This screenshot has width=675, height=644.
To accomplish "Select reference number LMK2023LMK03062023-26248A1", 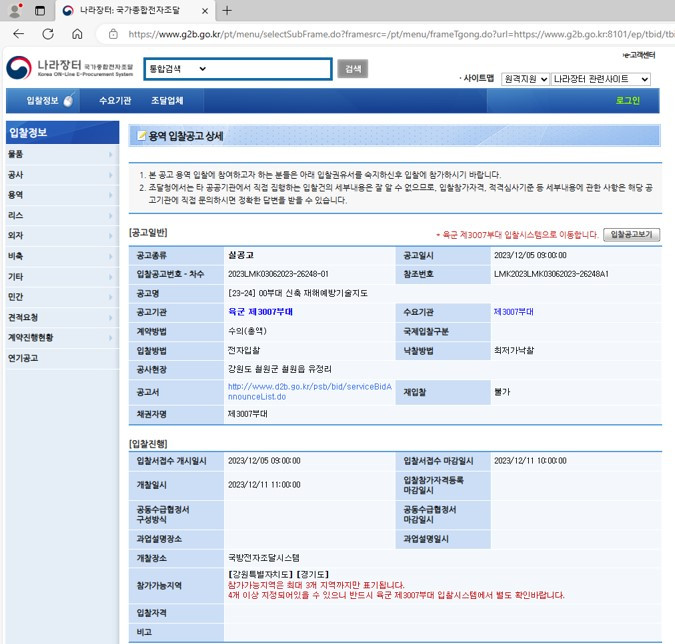I will (x=551, y=274).
